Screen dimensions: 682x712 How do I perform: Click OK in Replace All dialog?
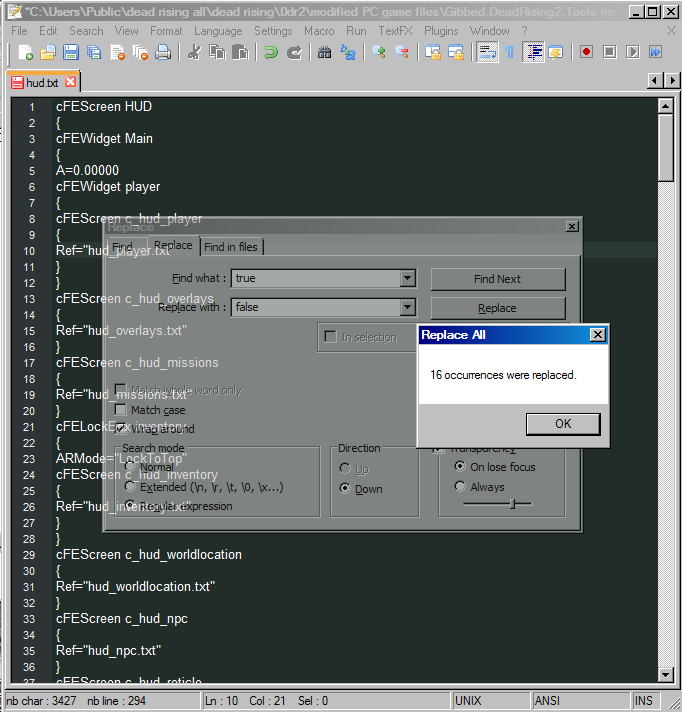coord(563,424)
